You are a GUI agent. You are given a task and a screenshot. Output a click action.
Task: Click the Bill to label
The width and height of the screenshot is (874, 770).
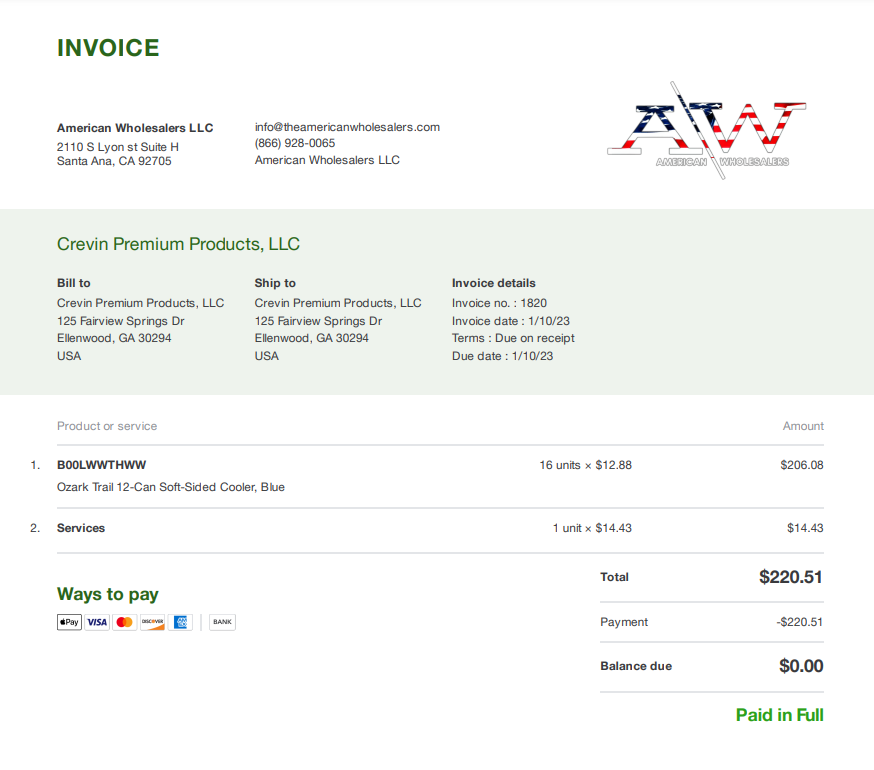74,283
